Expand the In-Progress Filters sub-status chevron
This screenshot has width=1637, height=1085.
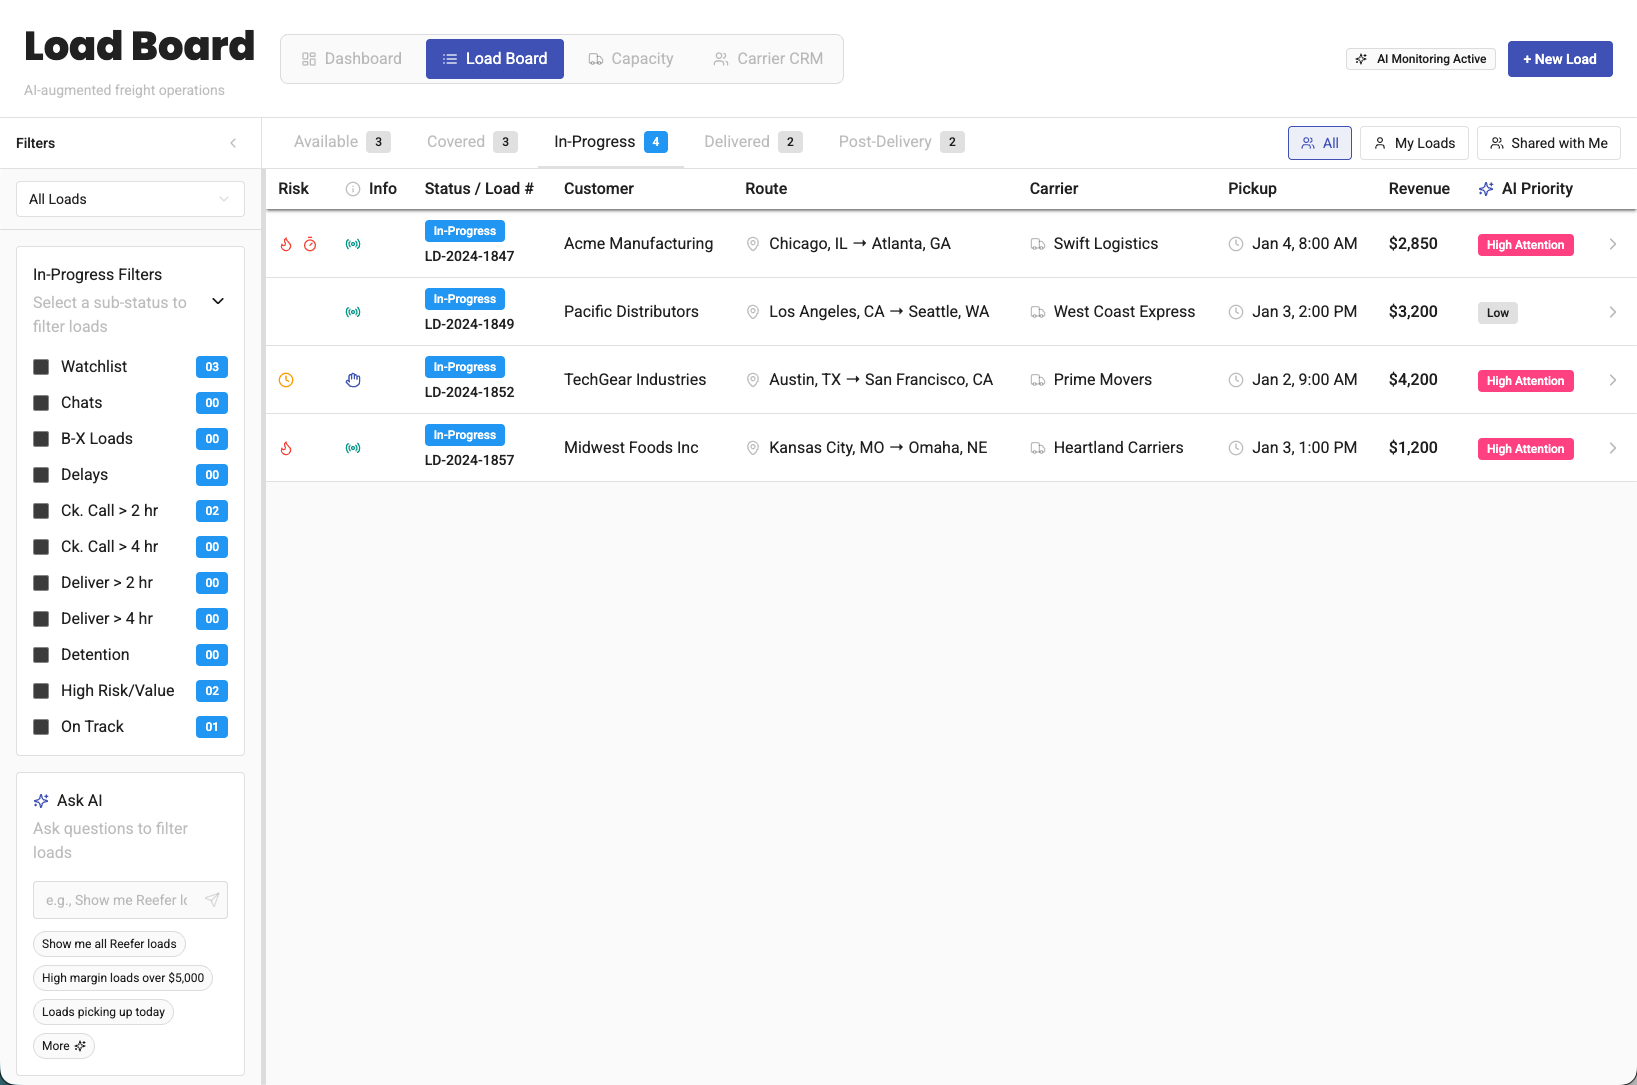pos(218,301)
